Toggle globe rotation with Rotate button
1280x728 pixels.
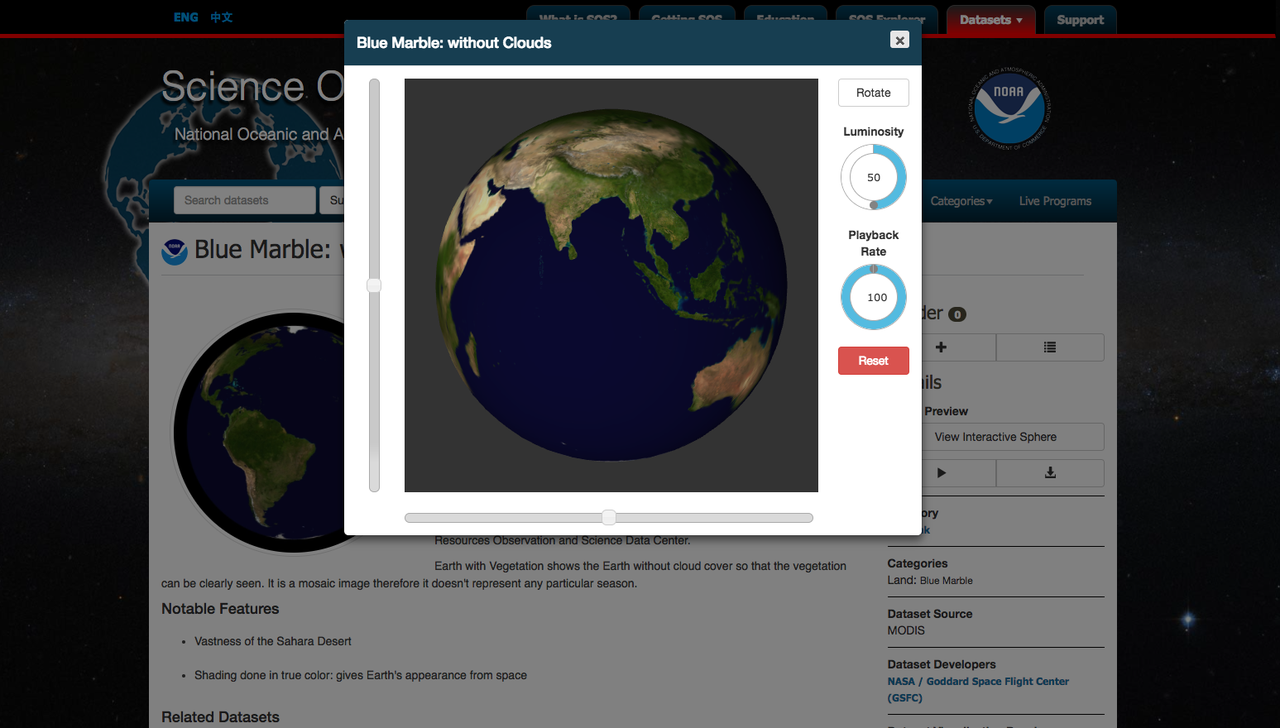point(873,92)
